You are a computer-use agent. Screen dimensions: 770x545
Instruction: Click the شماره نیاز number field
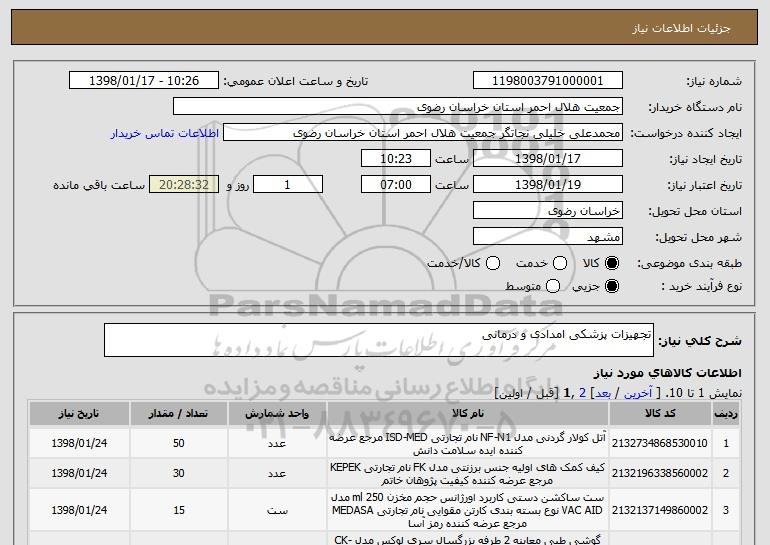tap(548, 81)
